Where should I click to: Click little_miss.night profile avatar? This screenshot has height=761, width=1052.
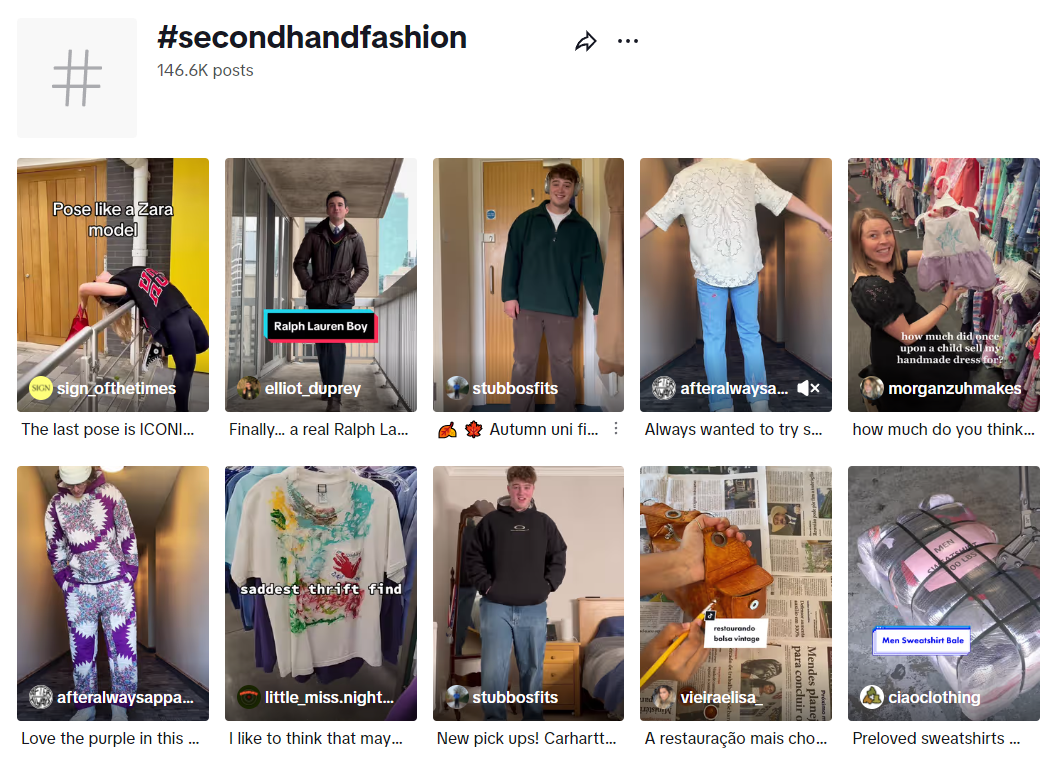click(x=249, y=697)
